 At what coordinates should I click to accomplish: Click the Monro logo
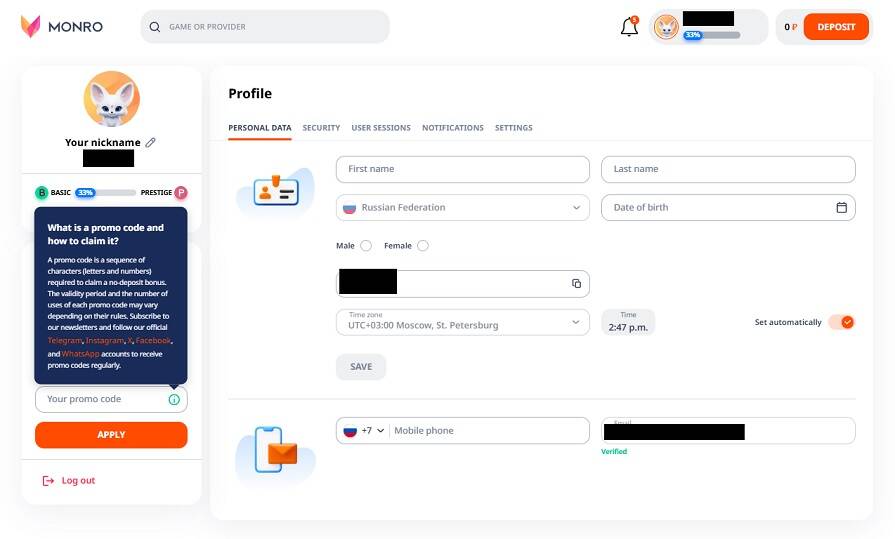tap(62, 26)
